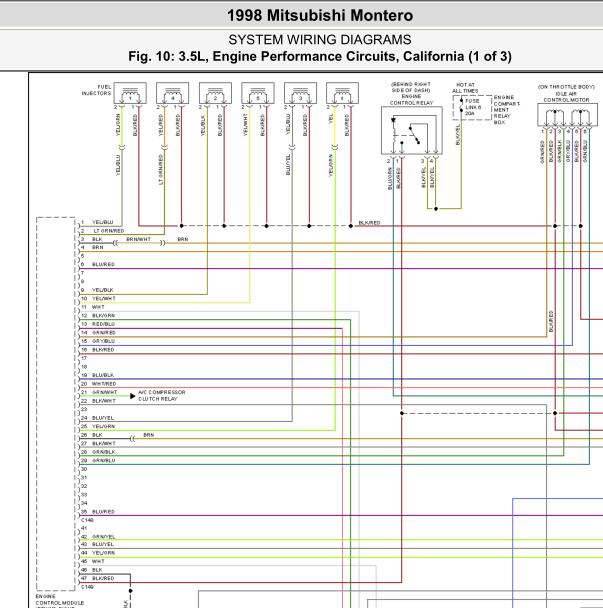The height and width of the screenshot is (608, 603).
Task: Click pin '6 BLU/RED' label
Action: pyautogui.click(x=98, y=264)
